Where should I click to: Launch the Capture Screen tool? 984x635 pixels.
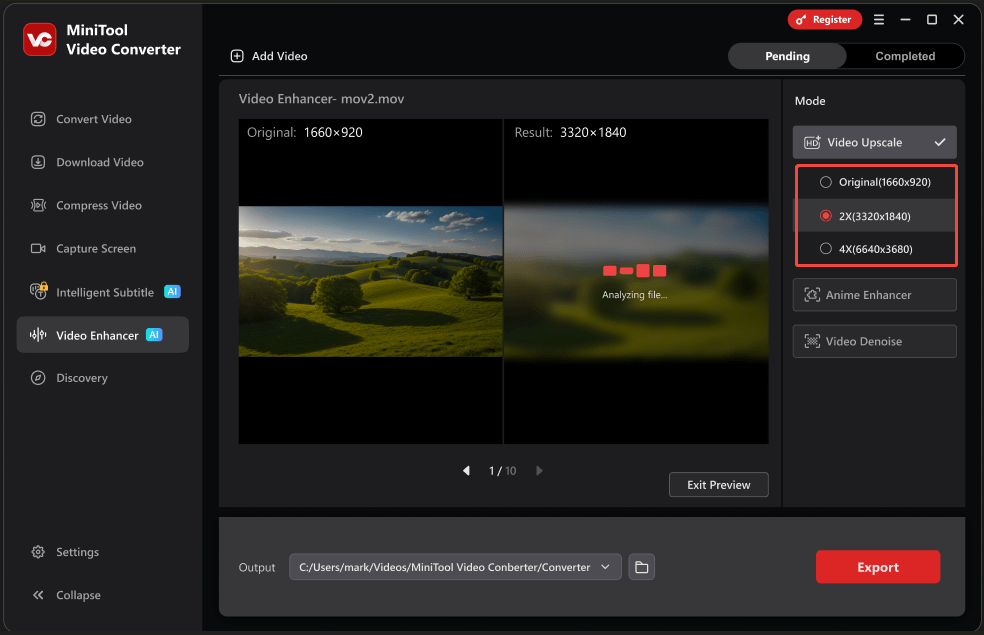(x=98, y=248)
